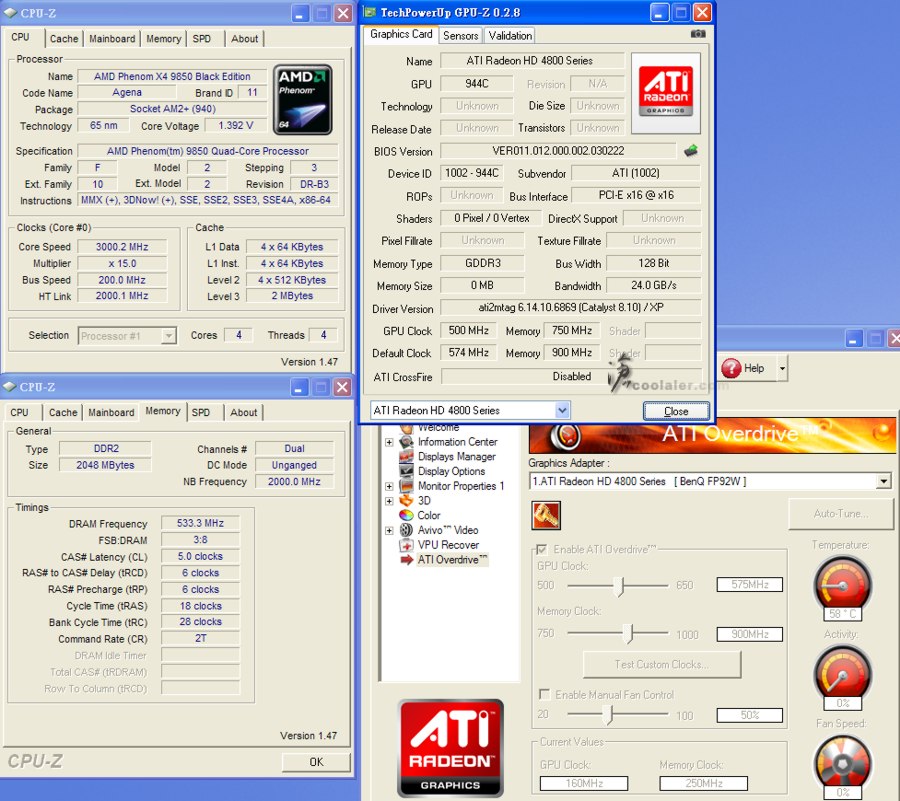Open the About tab in the Processor CPU-Z window
Image resolution: width=900 pixels, height=801 pixels.
pyautogui.click(x=245, y=38)
